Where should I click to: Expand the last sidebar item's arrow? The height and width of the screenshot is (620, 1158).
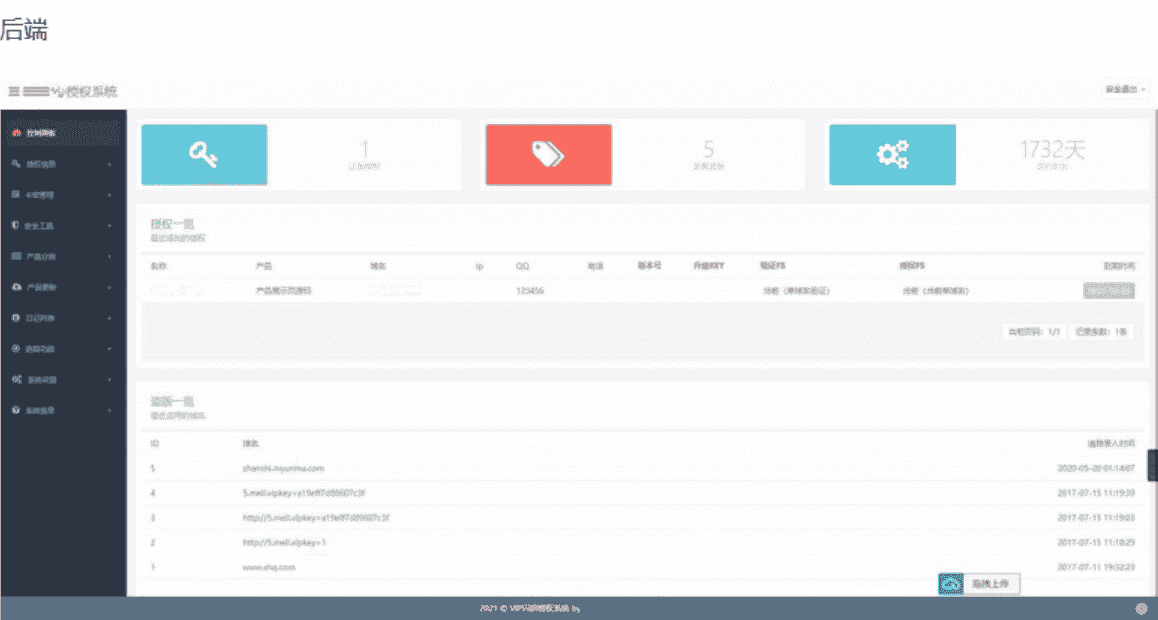coord(109,410)
